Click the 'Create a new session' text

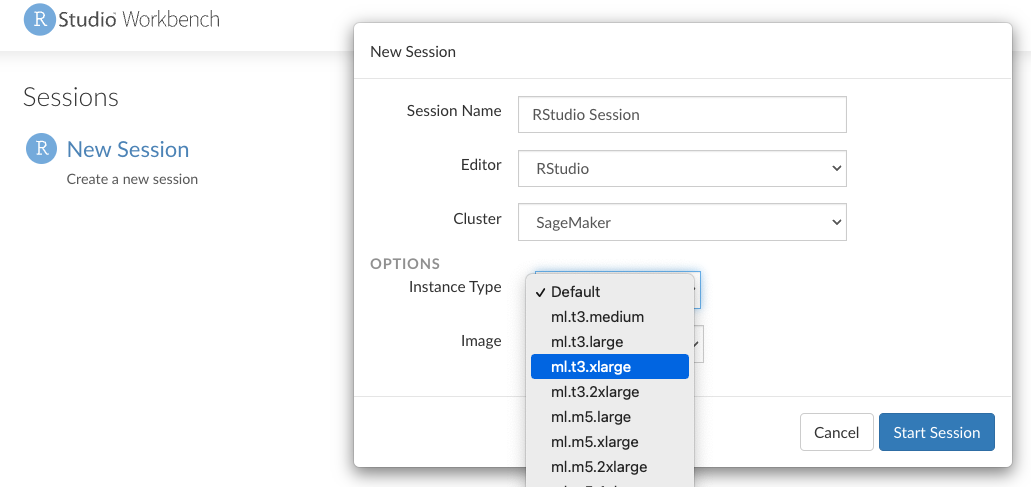[132, 179]
